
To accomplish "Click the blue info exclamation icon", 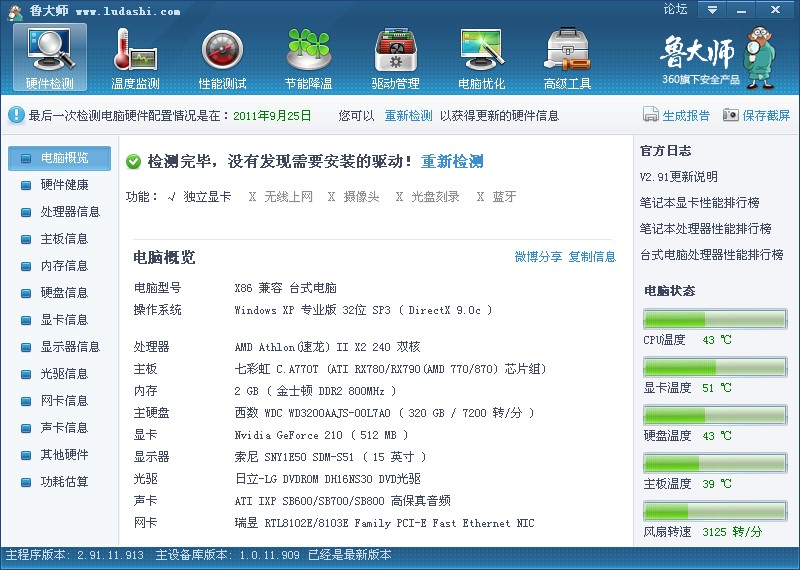I will click(x=16, y=115).
